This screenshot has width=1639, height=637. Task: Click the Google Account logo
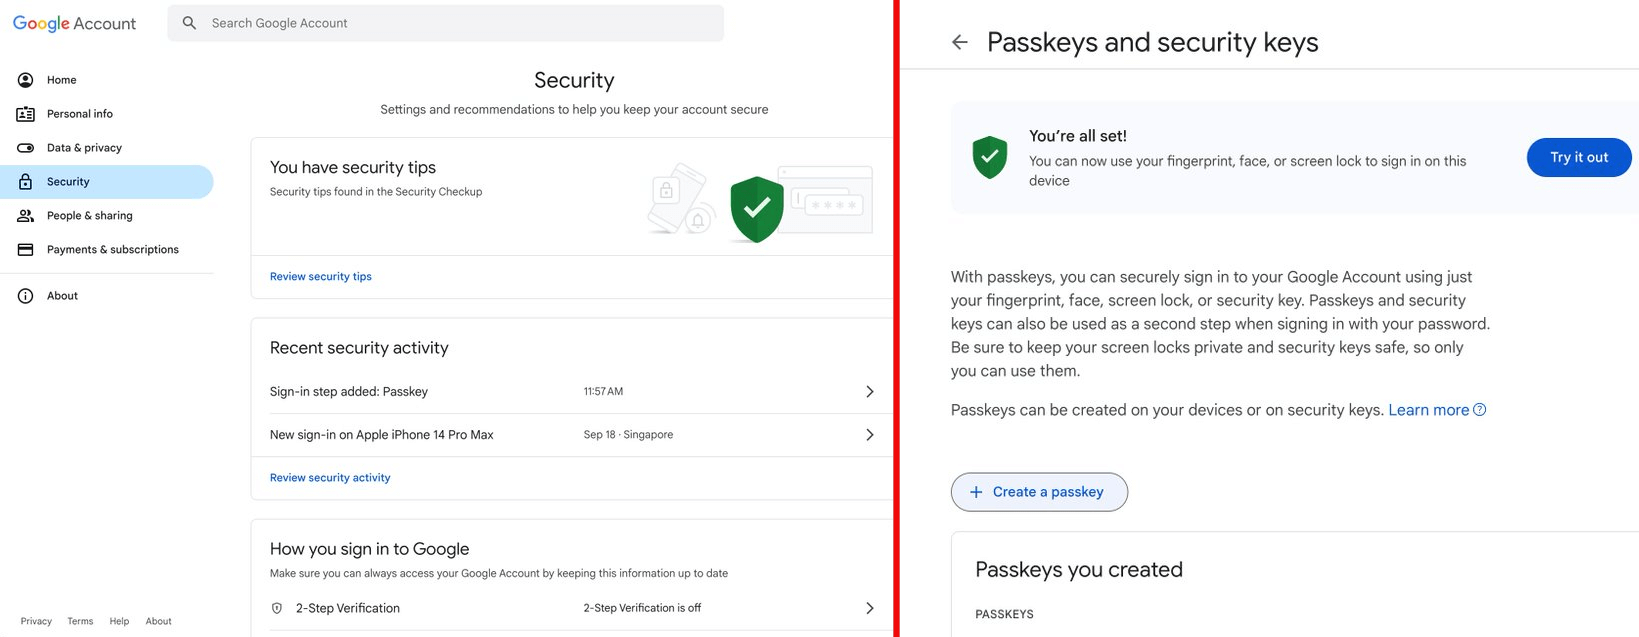[x=74, y=23]
